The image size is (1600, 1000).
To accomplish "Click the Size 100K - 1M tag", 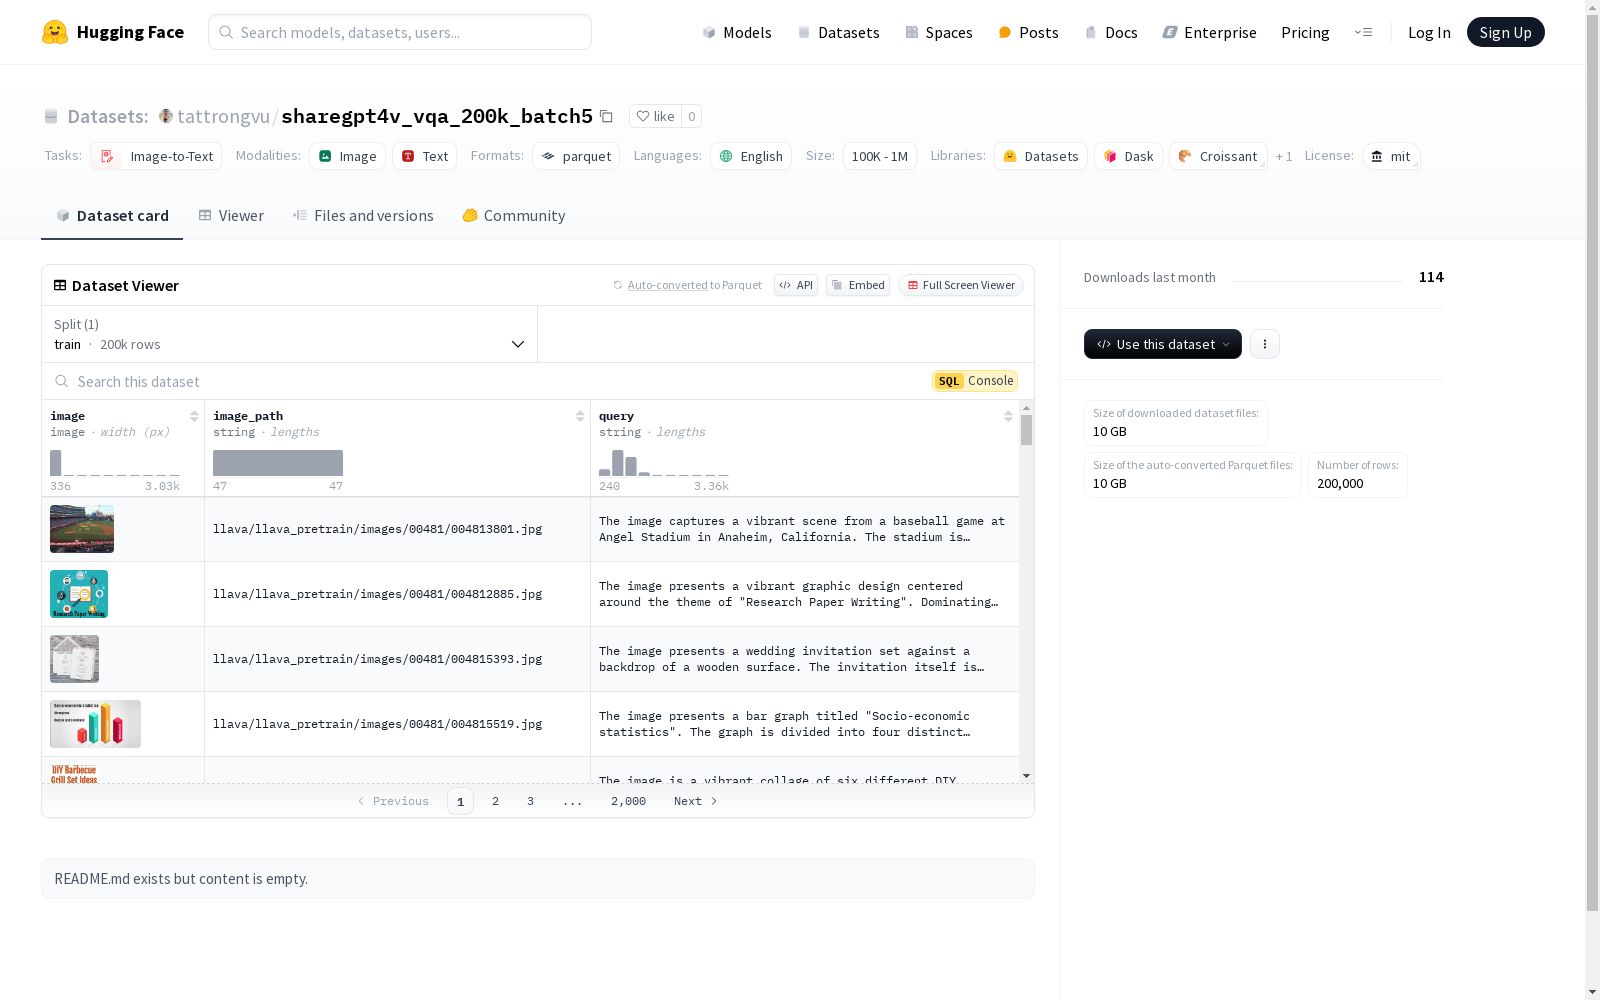I will [879, 156].
